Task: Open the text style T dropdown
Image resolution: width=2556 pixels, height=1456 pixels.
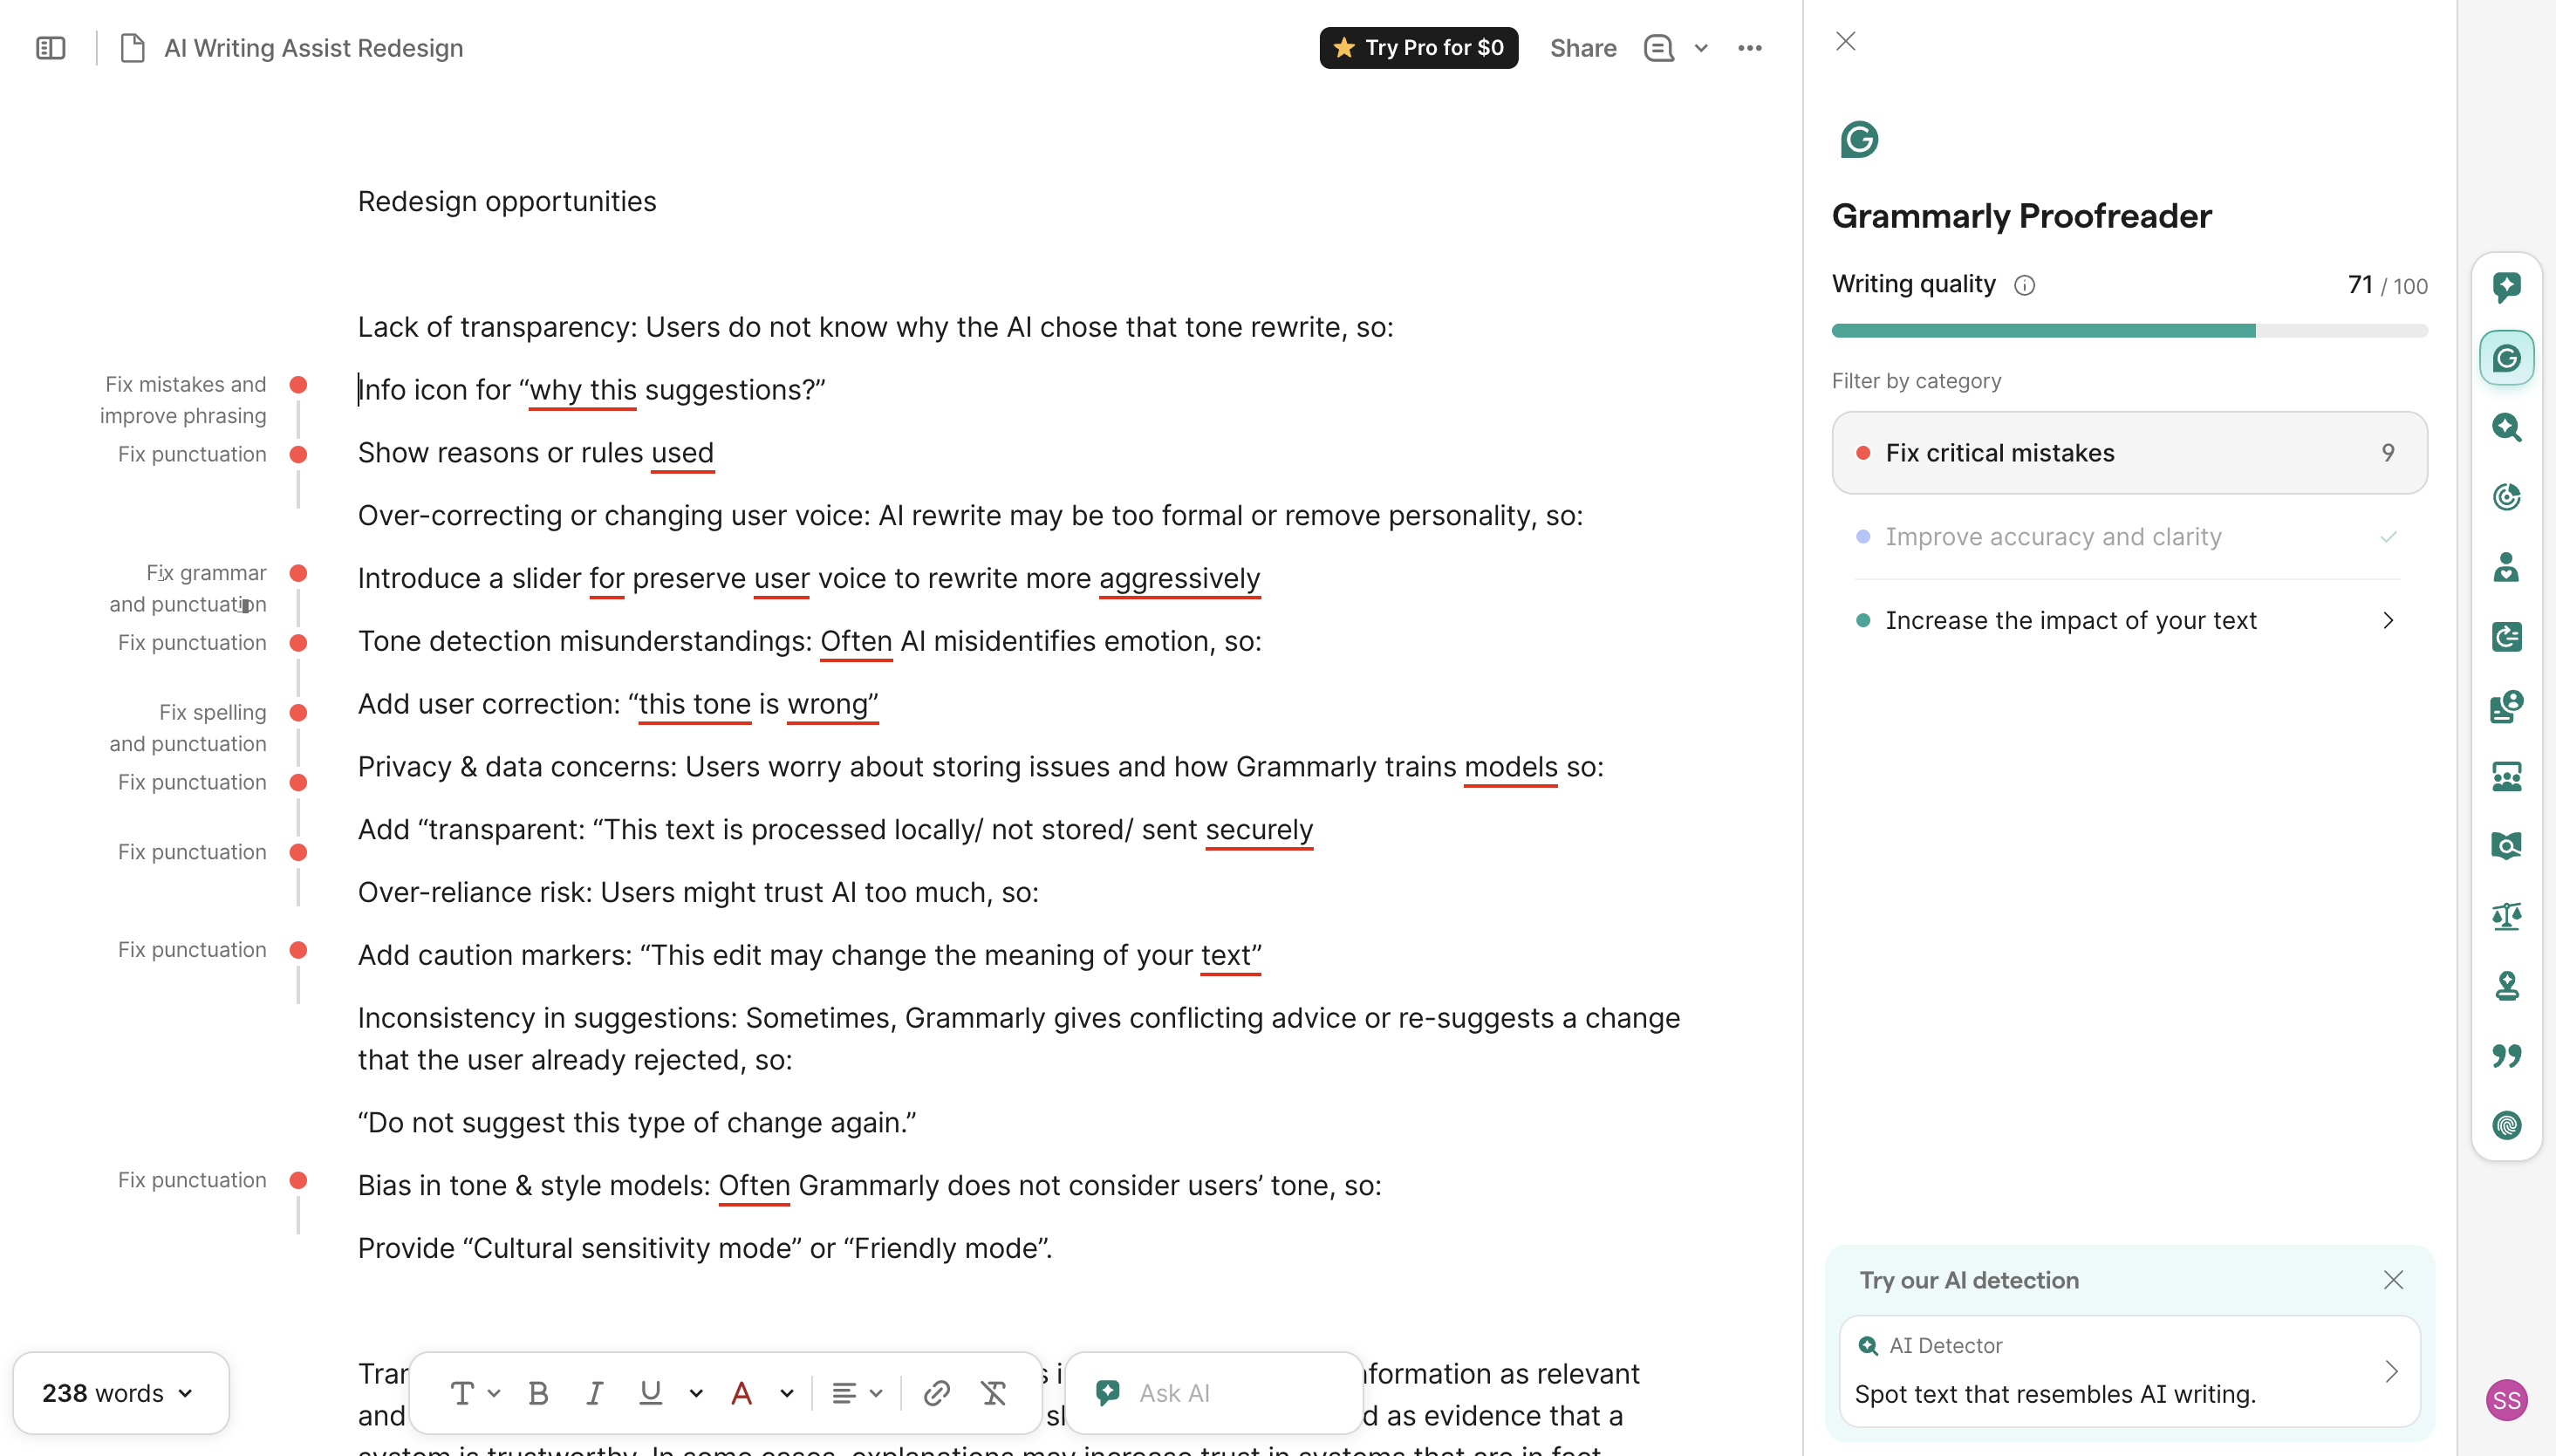Action: (x=474, y=1393)
